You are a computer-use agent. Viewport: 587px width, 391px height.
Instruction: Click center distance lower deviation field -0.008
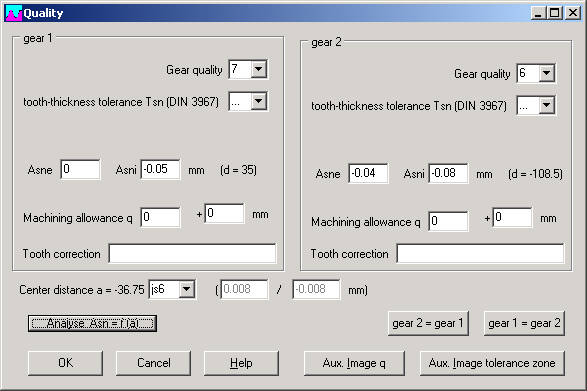point(316,289)
